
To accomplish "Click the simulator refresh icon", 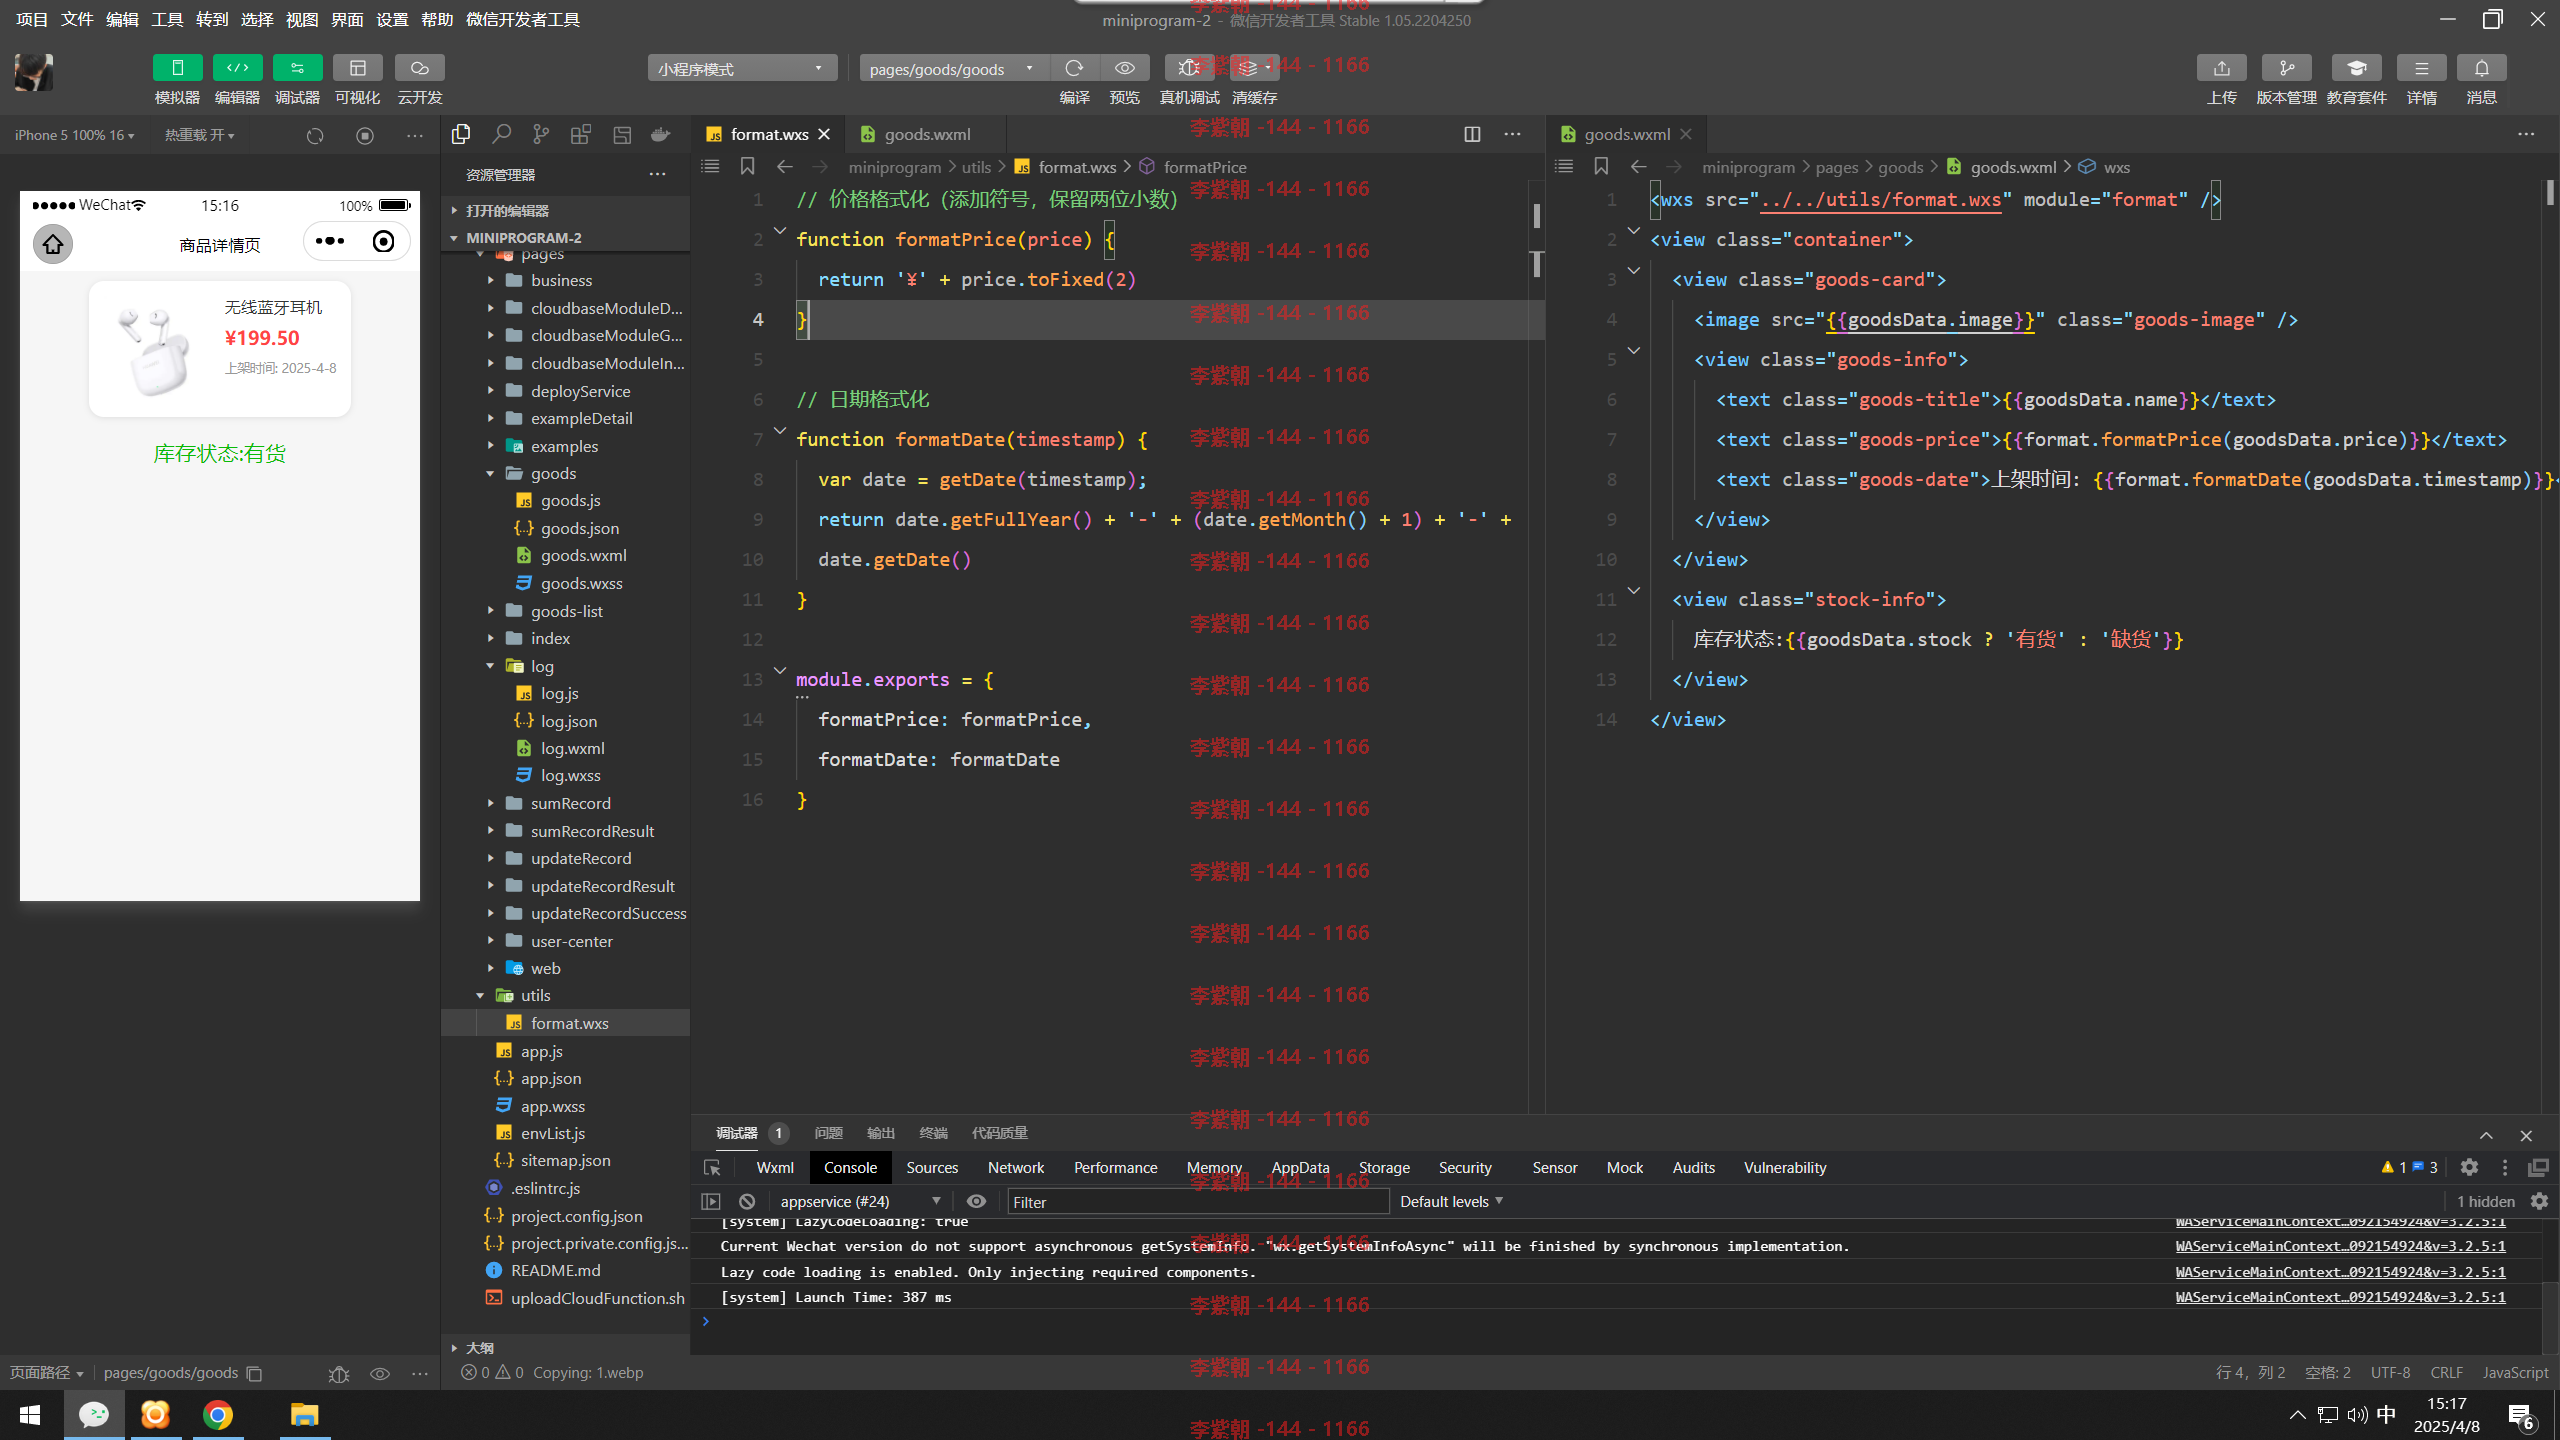I will pyautogui.click(x=315, y=135).
